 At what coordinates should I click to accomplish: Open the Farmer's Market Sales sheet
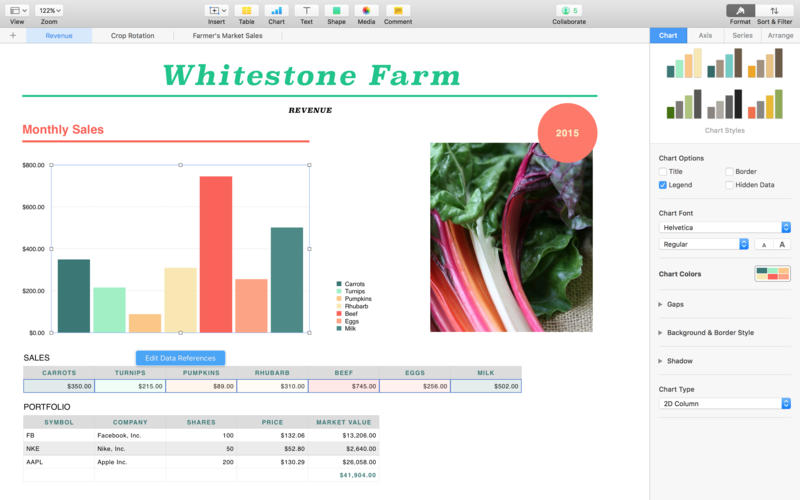[228, 36]
